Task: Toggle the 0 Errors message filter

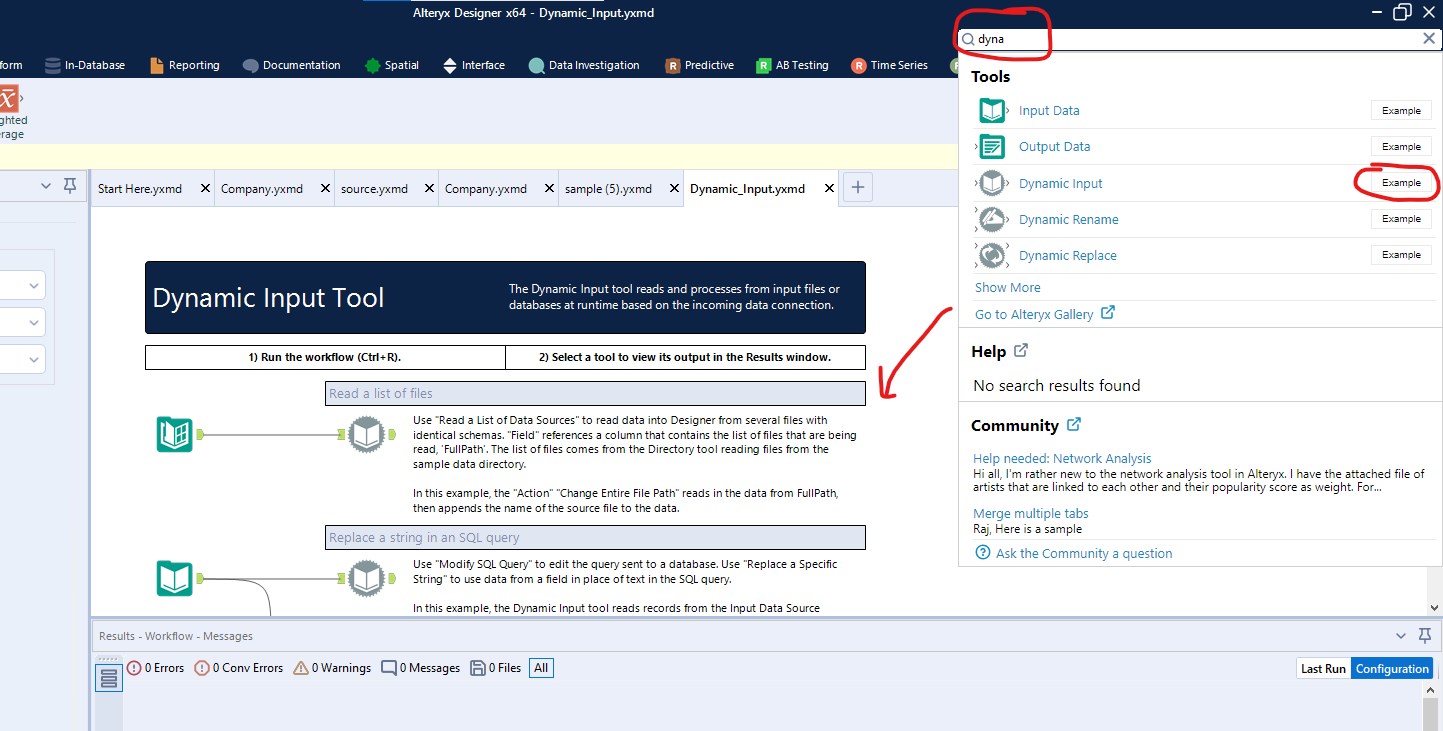Action: (x=155, y=667)
